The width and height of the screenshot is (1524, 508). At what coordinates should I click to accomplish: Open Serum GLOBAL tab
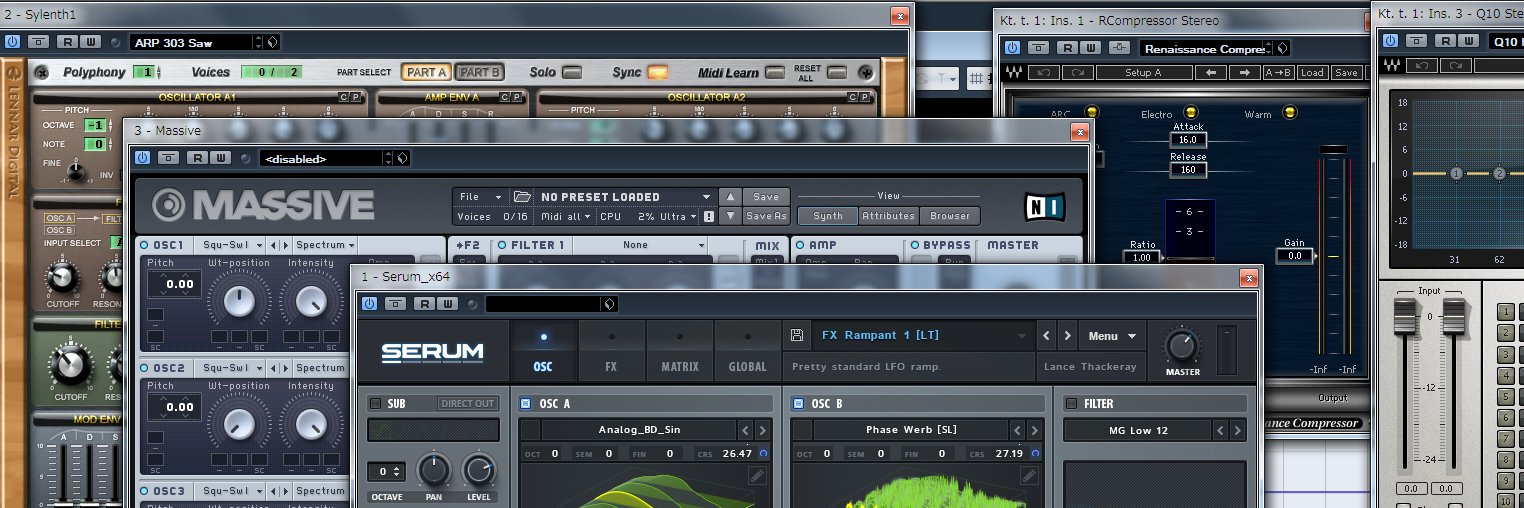(x=748, y=350)
